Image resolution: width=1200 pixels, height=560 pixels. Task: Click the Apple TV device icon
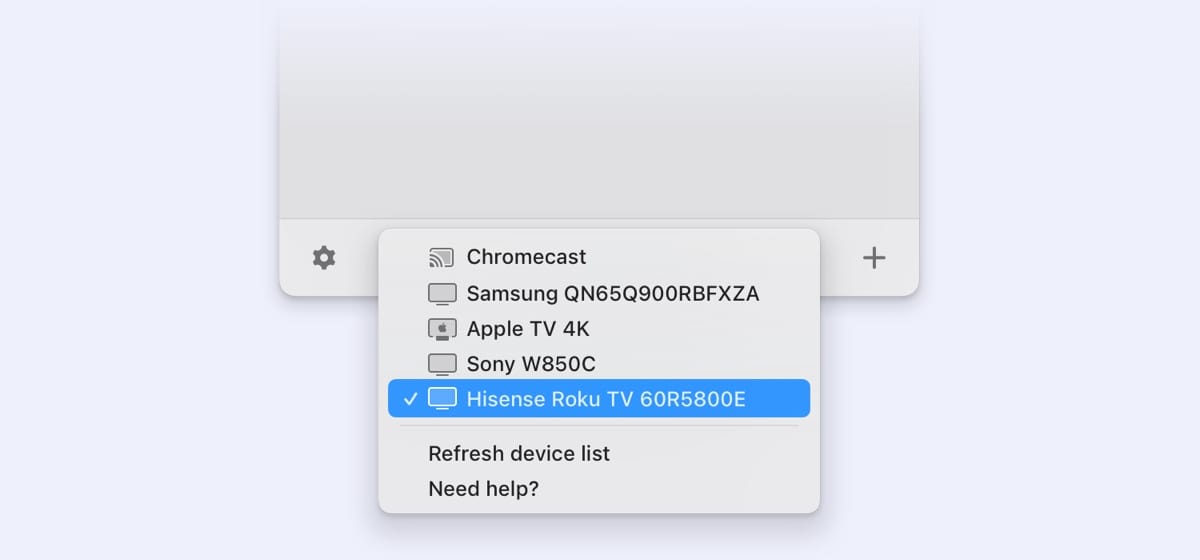(441, 329)
